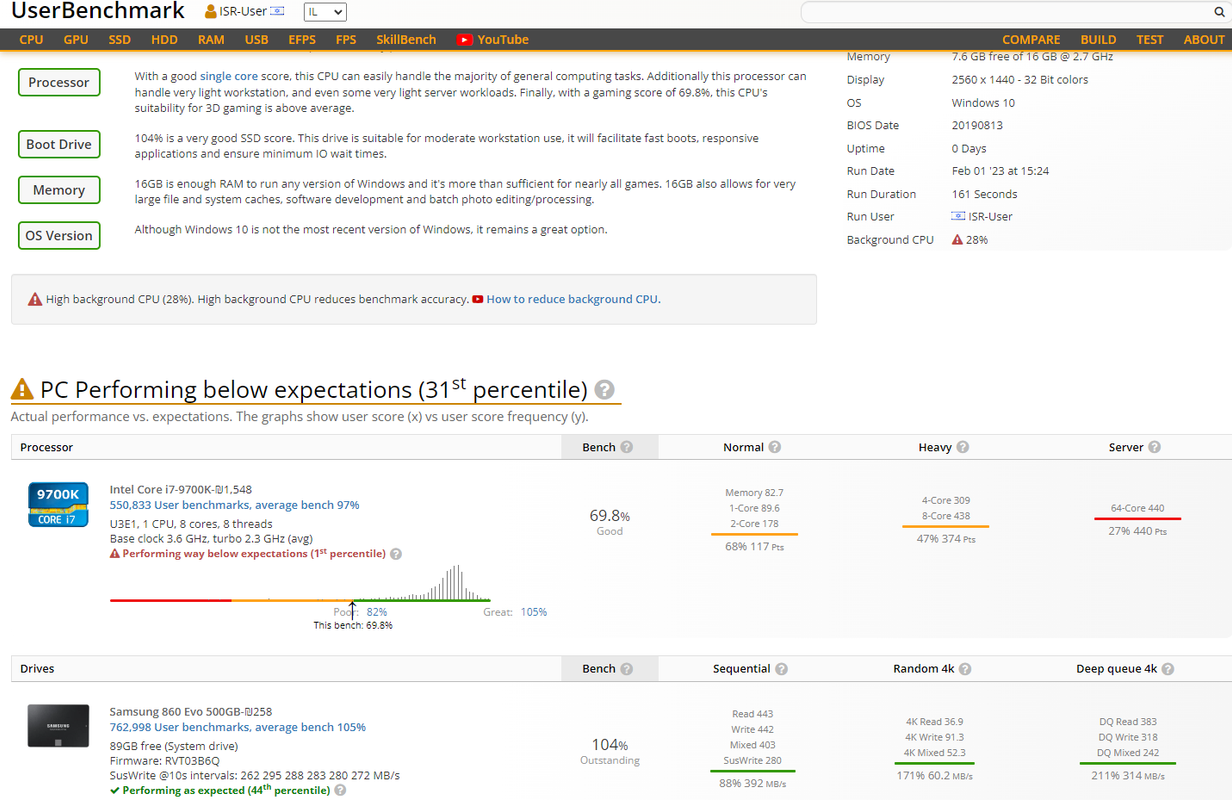
Task: Go to BUILD in the navbar
Action: click(1098, 40)
